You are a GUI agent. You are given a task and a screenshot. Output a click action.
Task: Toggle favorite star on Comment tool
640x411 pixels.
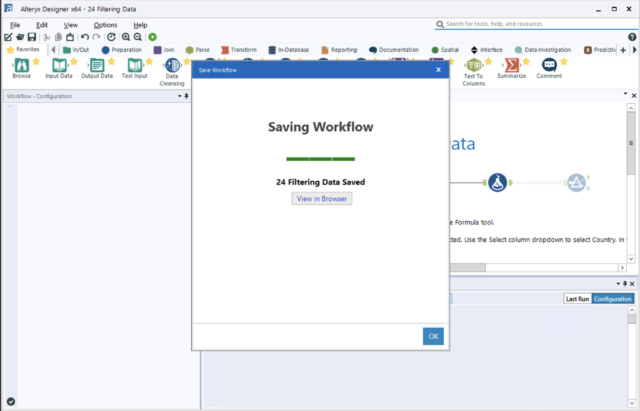point(564,61)
